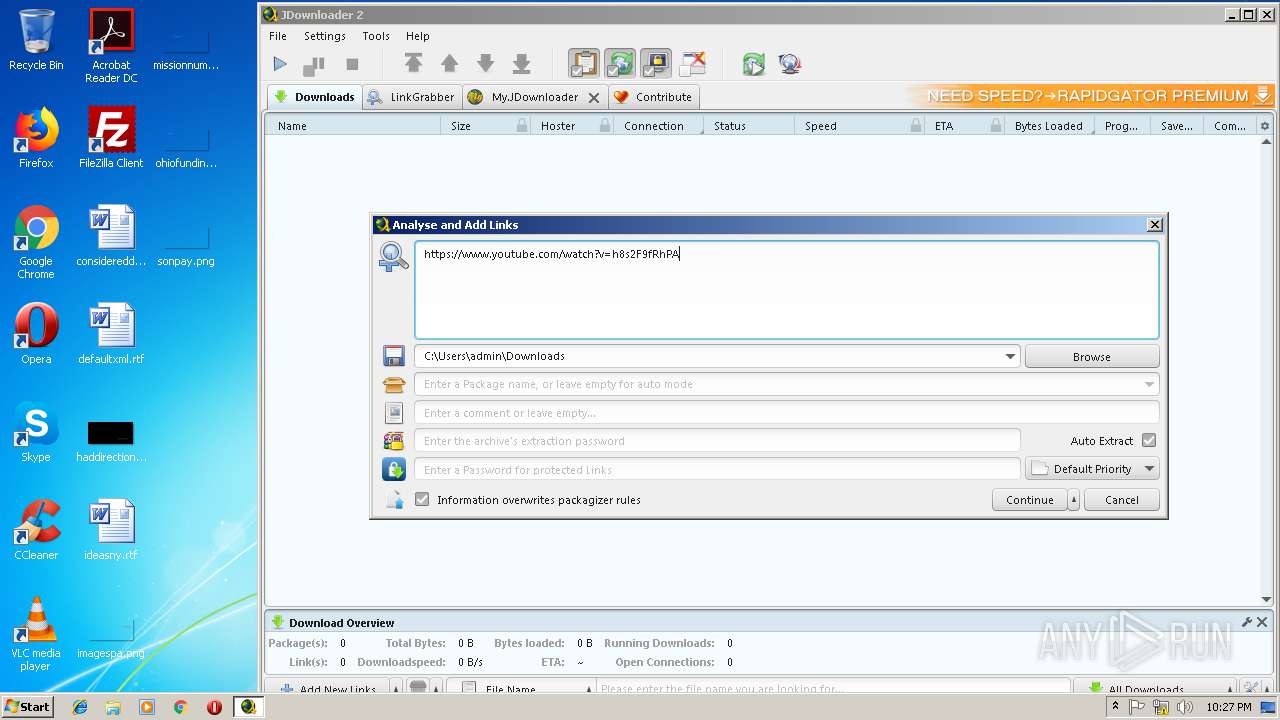Click the password for protected links field
The width and height of the screenshot is (1280, 720).
click(717, 469)
